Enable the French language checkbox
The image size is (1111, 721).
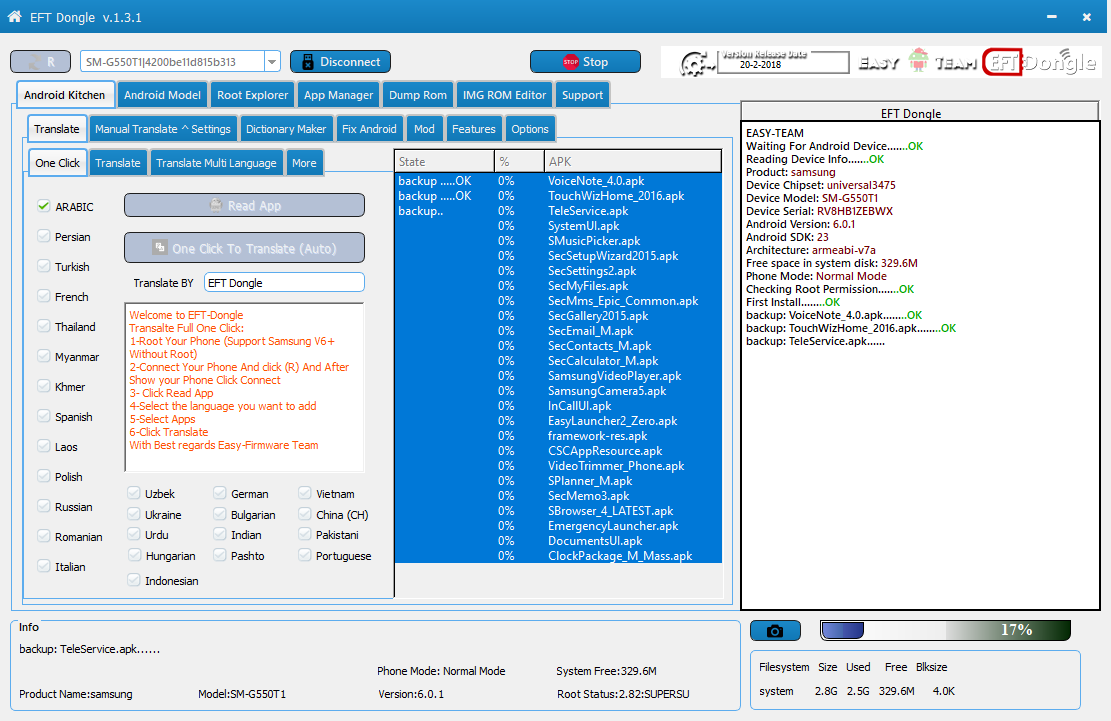pyautogui.click(x=44, y=296)
